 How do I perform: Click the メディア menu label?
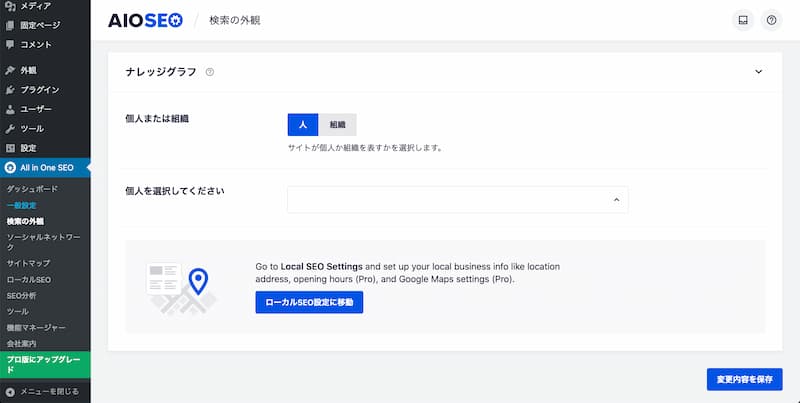pyautogui.click(x=36, y=6)
